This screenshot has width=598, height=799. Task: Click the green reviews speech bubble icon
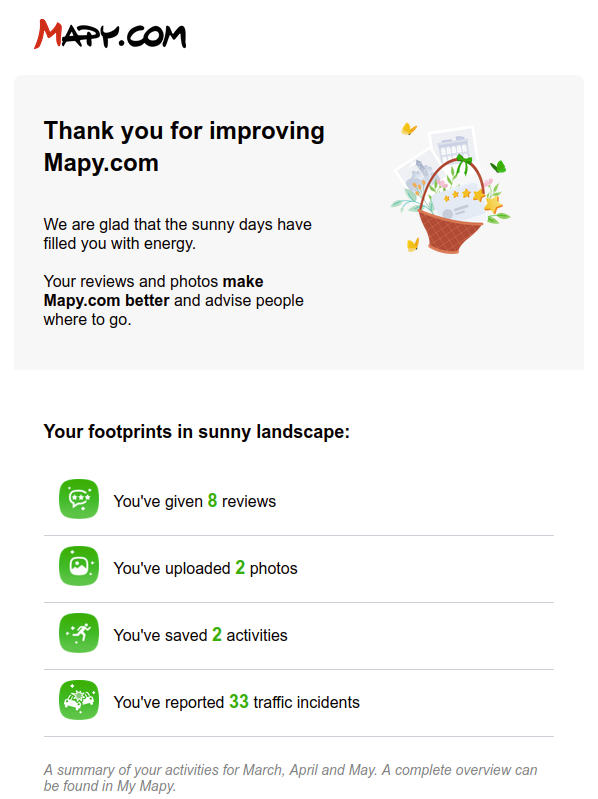tap(79, 499)
